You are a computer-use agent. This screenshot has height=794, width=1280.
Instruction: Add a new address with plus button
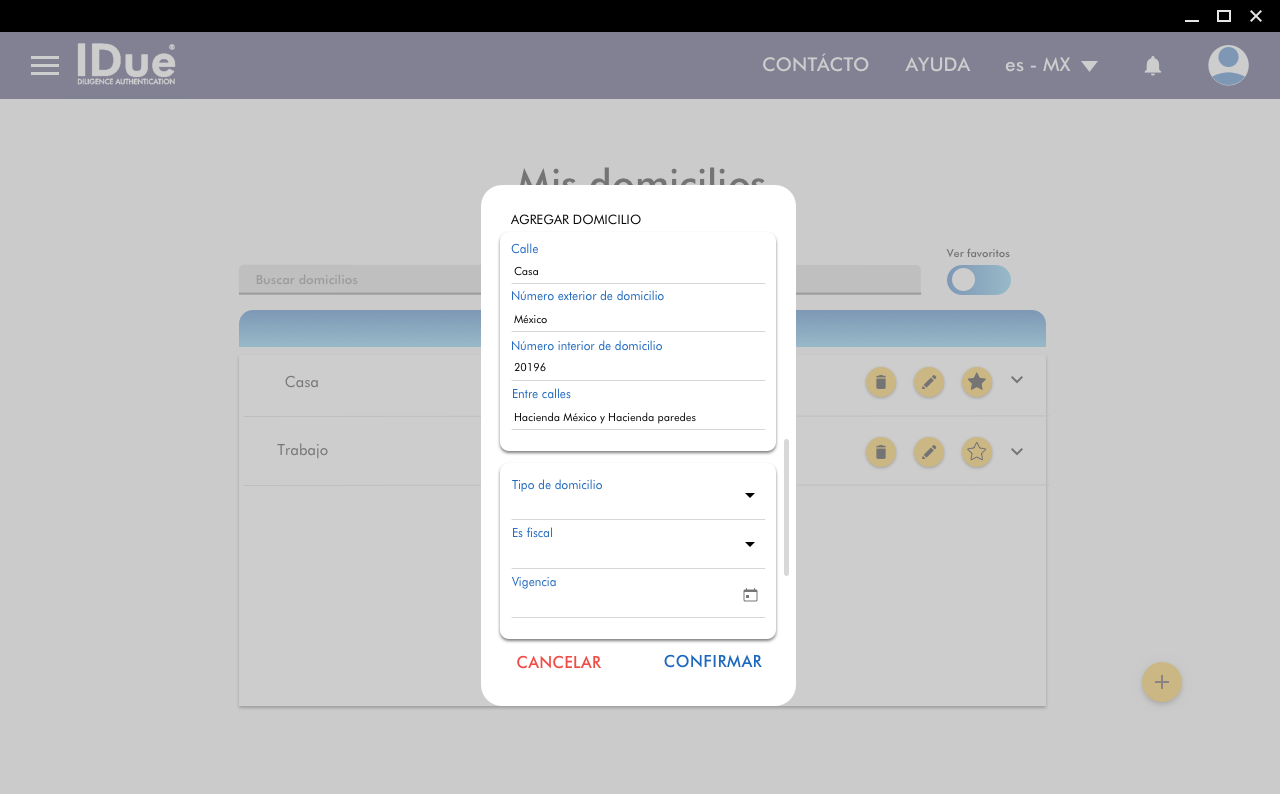pyautogui.click(x=1162, y=682)
